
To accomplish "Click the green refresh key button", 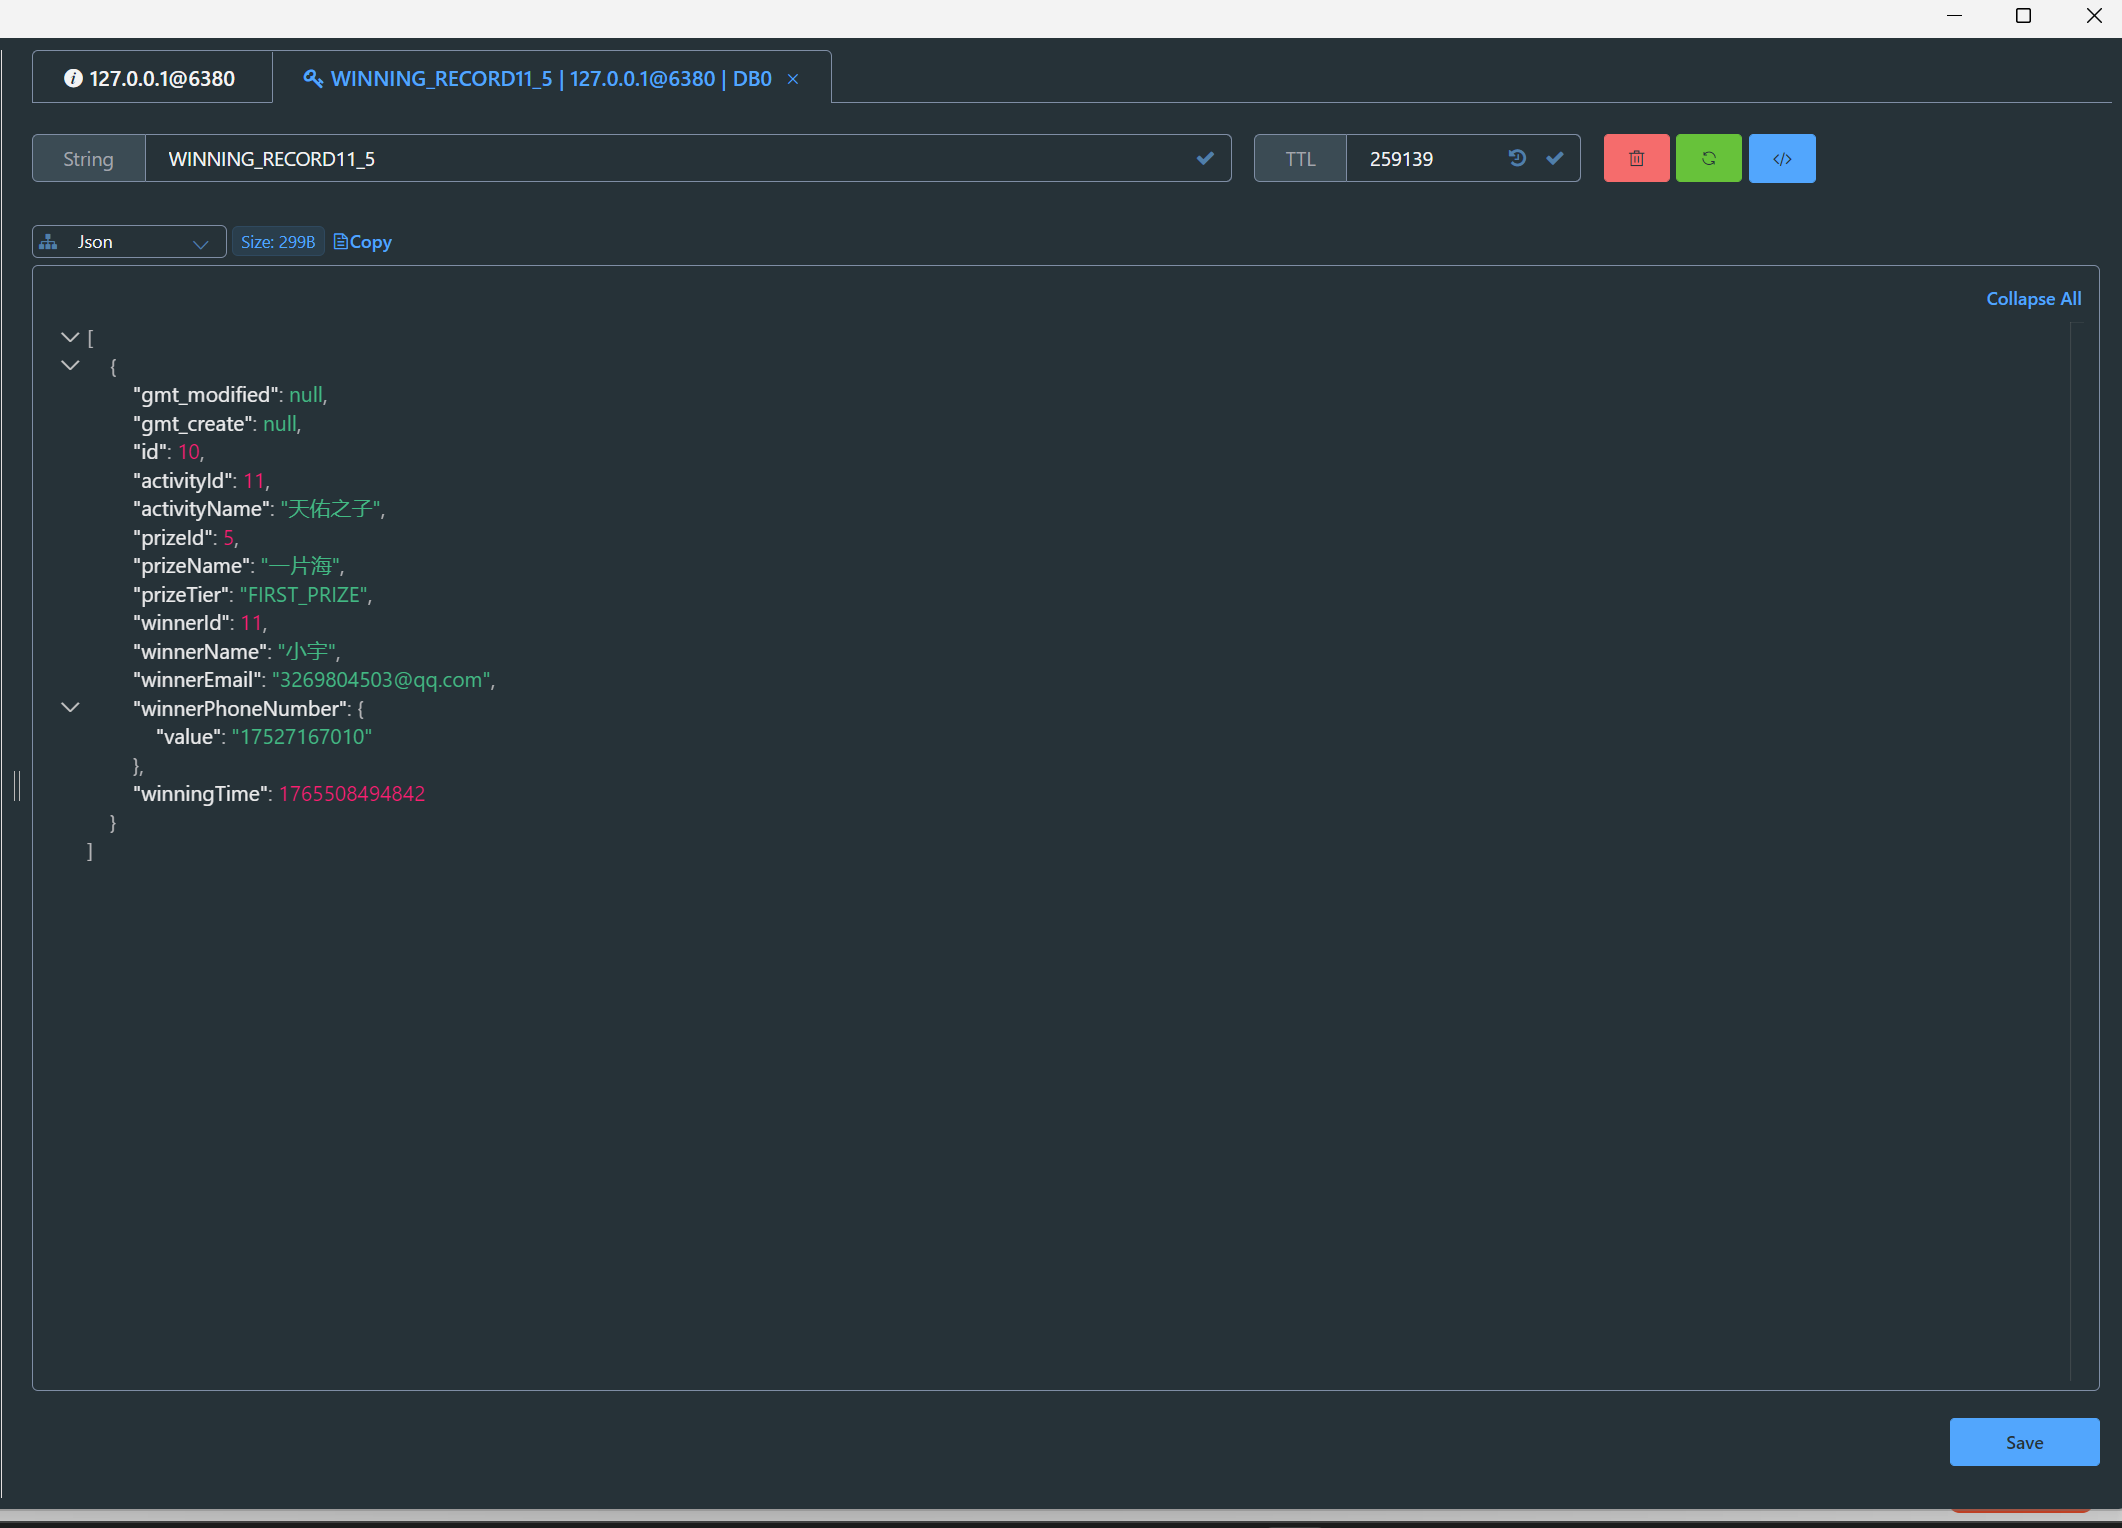I will click(x=1708, y=159).
